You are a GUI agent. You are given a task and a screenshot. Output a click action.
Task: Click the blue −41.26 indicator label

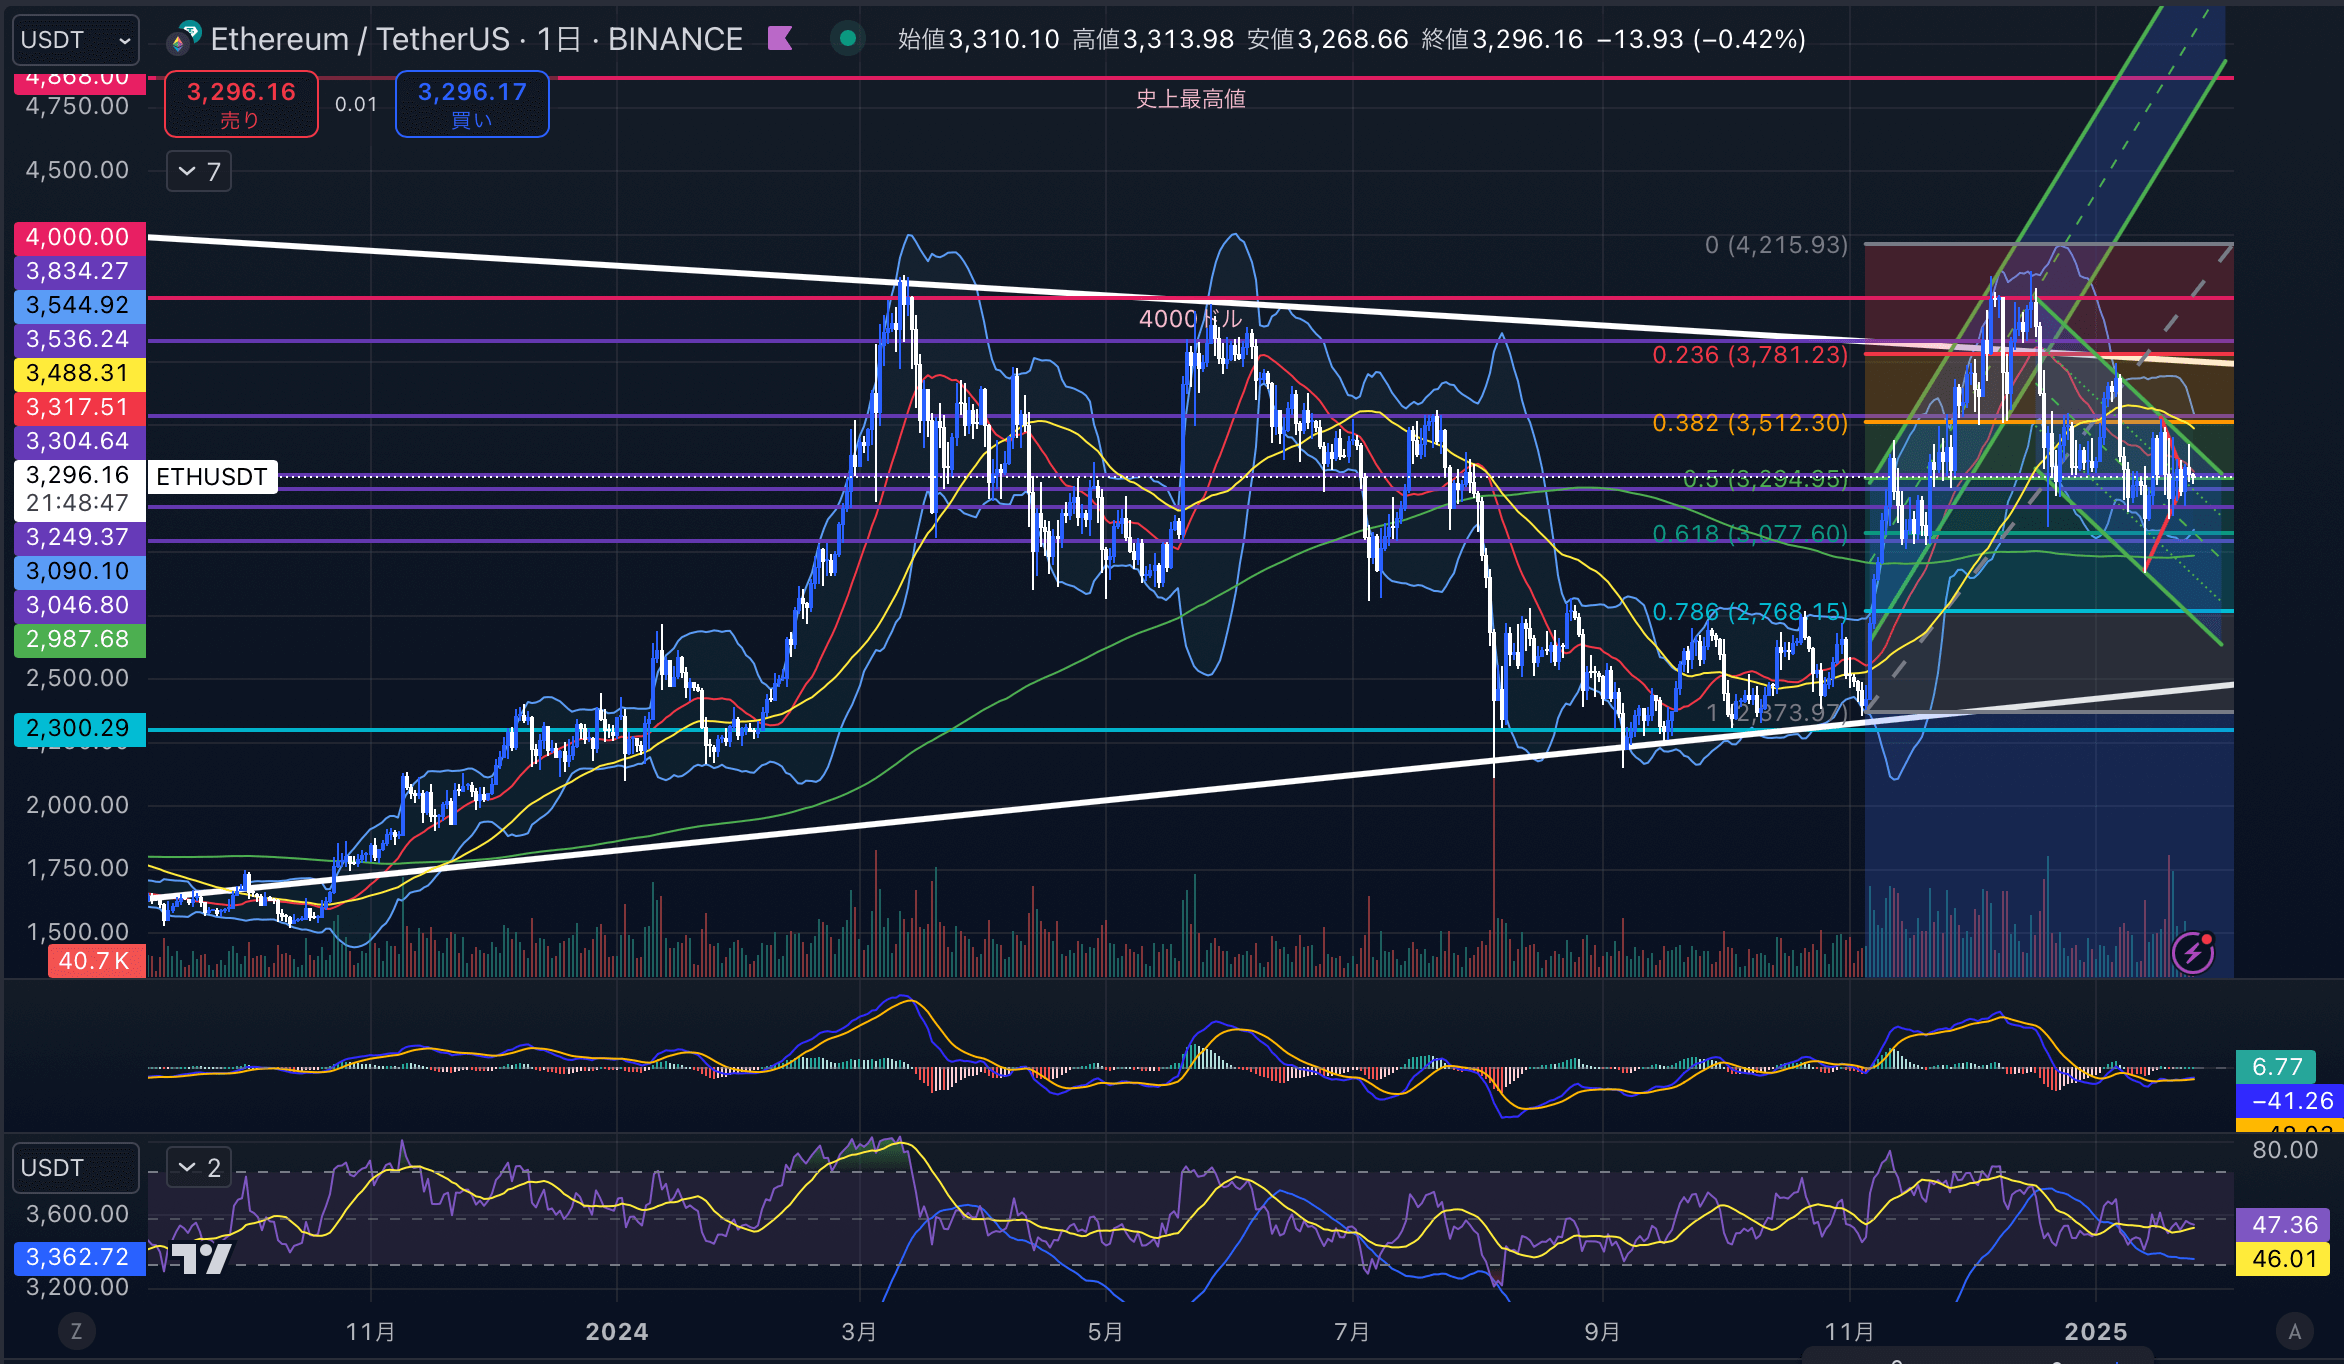(x=2290, y=1101)
